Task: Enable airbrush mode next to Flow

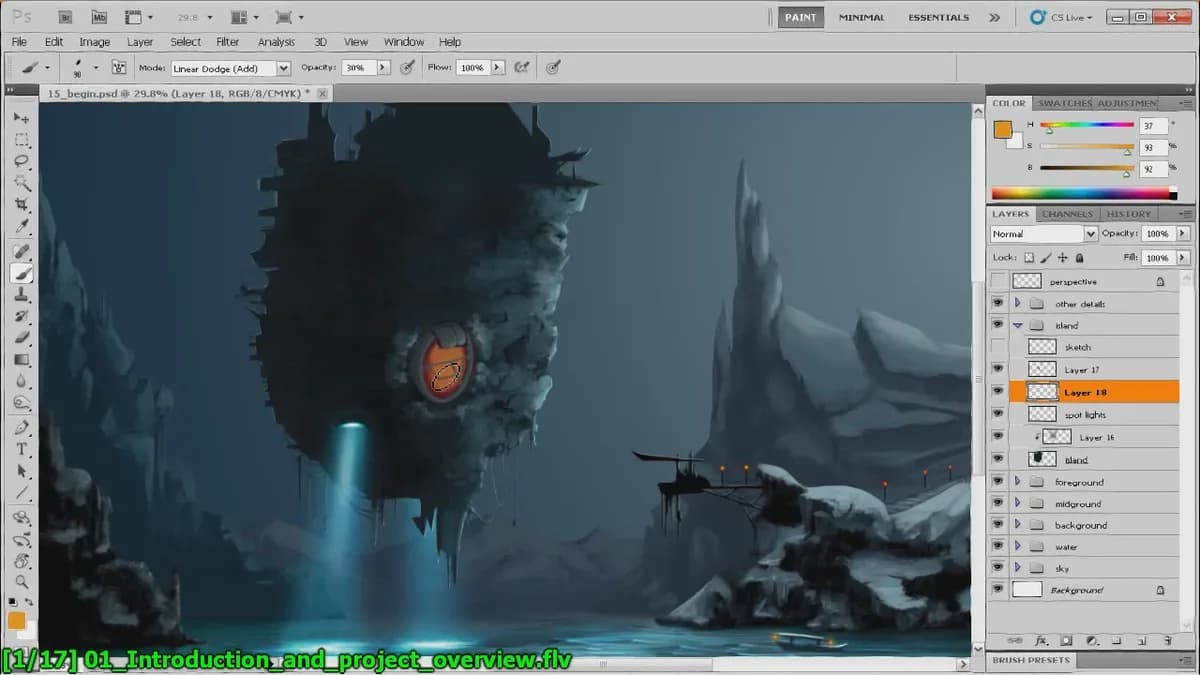Action: pos(521,68)
